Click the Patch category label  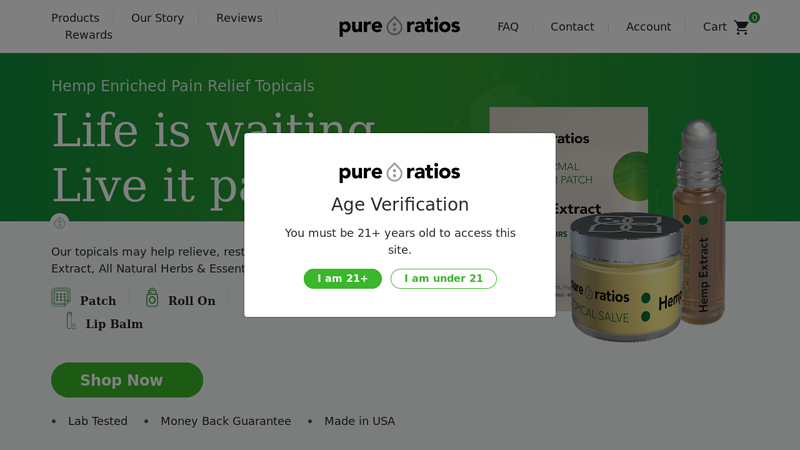98,301
